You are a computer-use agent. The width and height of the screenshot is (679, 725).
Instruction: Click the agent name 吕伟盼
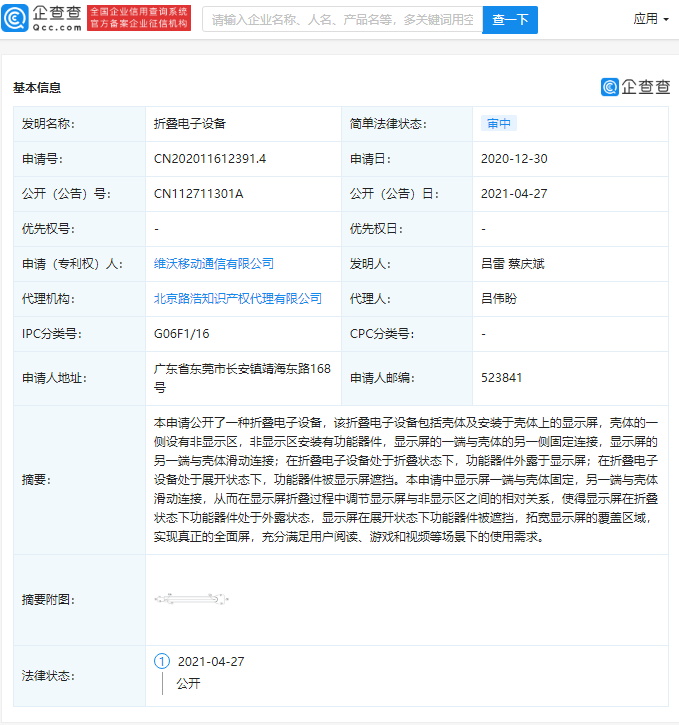pos(499,299)
